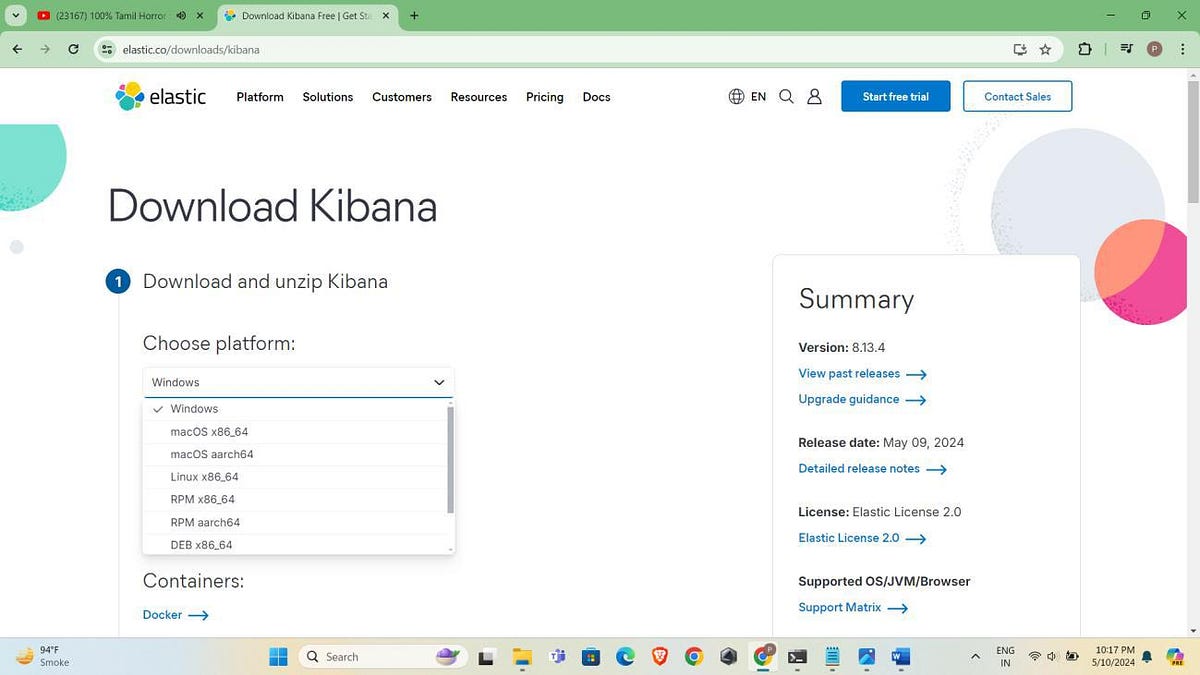Click the View past releases link
Image resolution: width=1200 pixels, height=675 pixels.
coord(848,373)
